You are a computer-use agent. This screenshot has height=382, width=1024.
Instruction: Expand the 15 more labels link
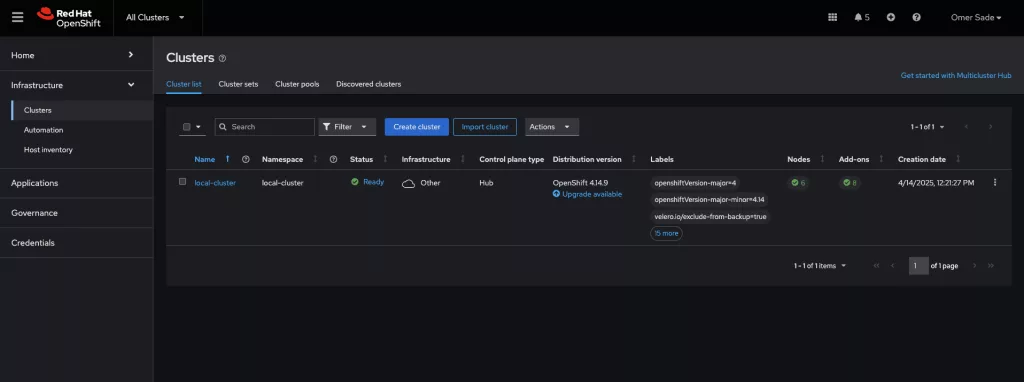[x=666, y=233]
